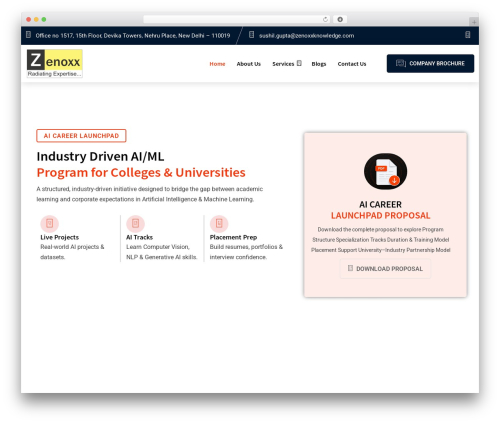This screenshot has height=423, width=500.
Task: Click 'Program for Colleges & Universities' heading
Action: coord(141,173)
